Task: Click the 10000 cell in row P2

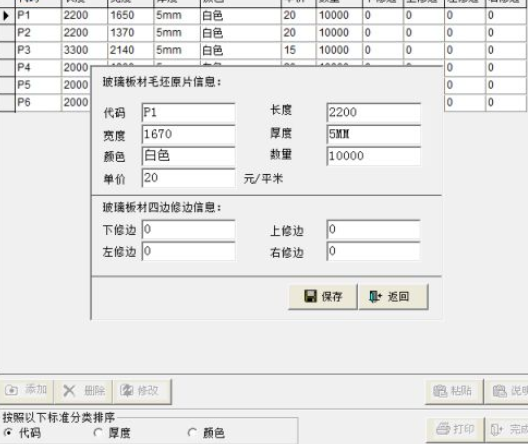Action: 339,33
